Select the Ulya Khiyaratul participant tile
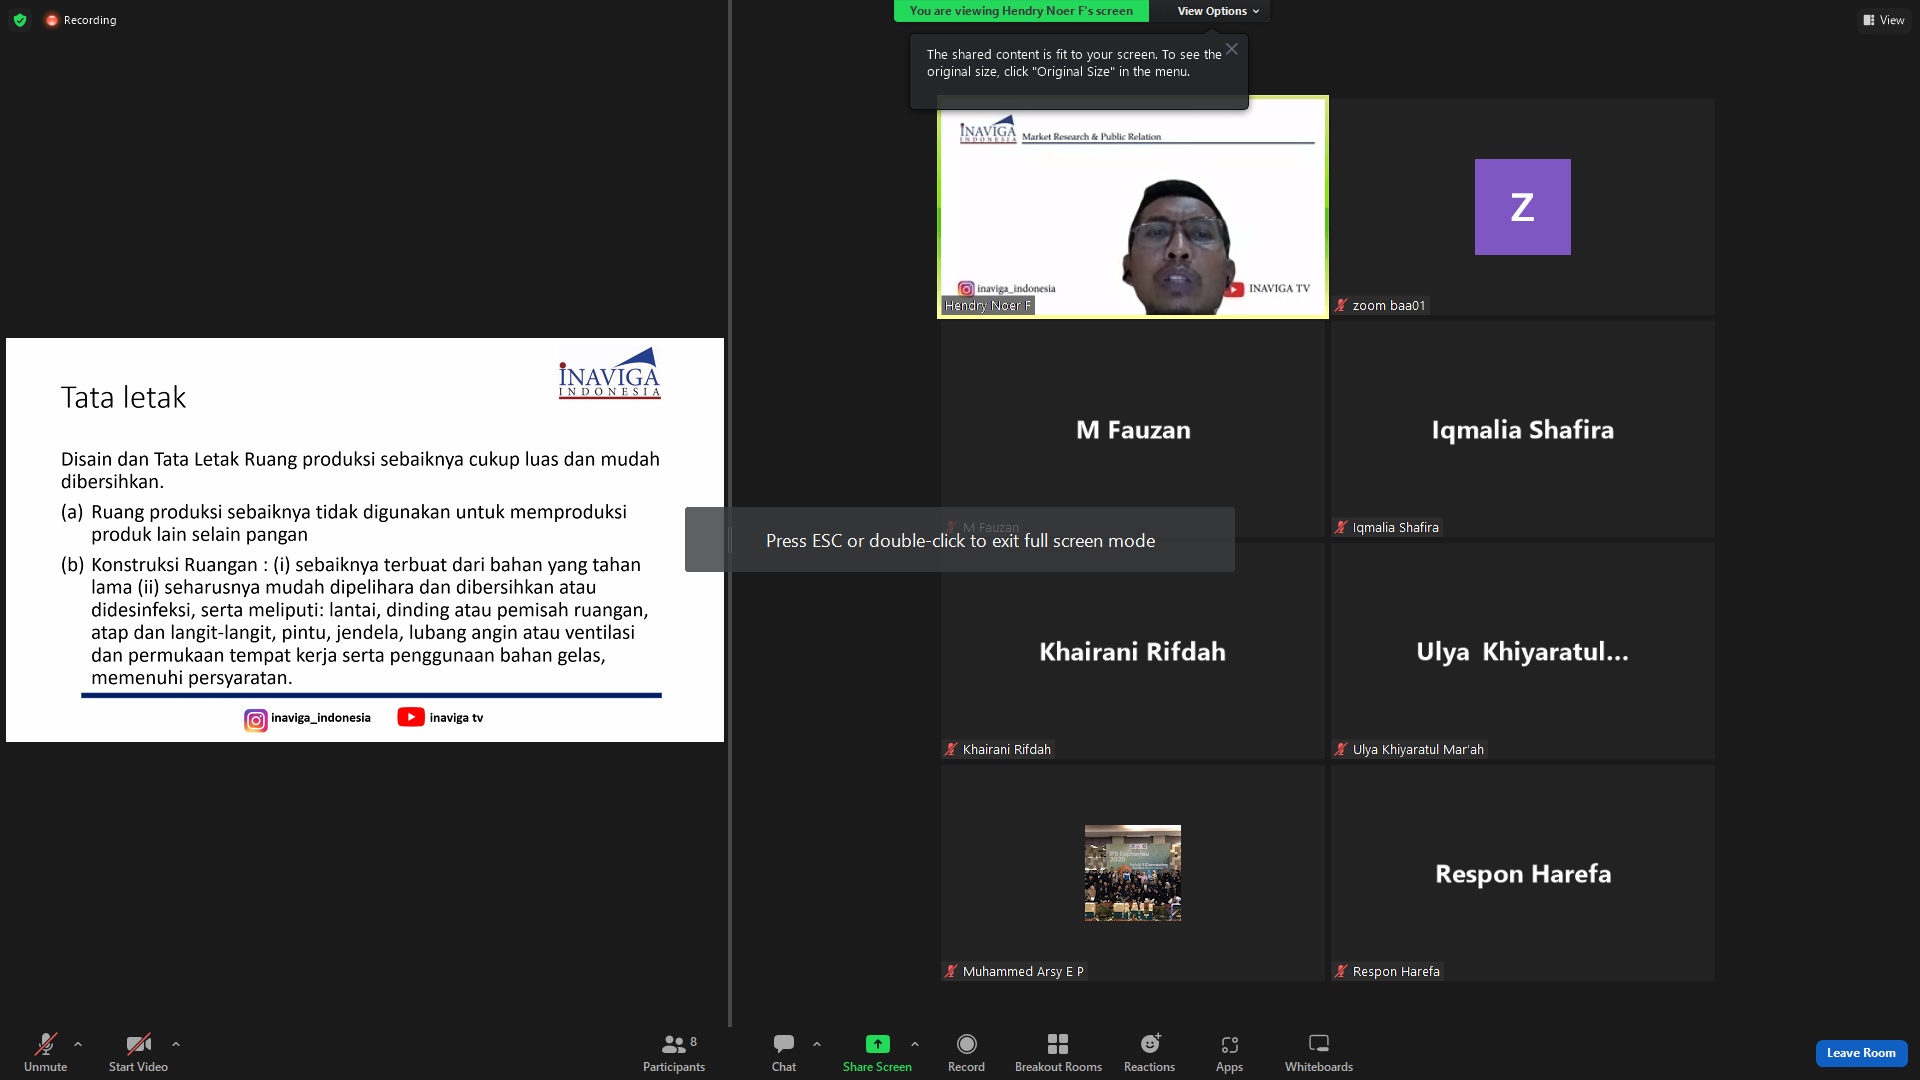The height and width of the screenshot is (1080, 1920). point(1523,652)
